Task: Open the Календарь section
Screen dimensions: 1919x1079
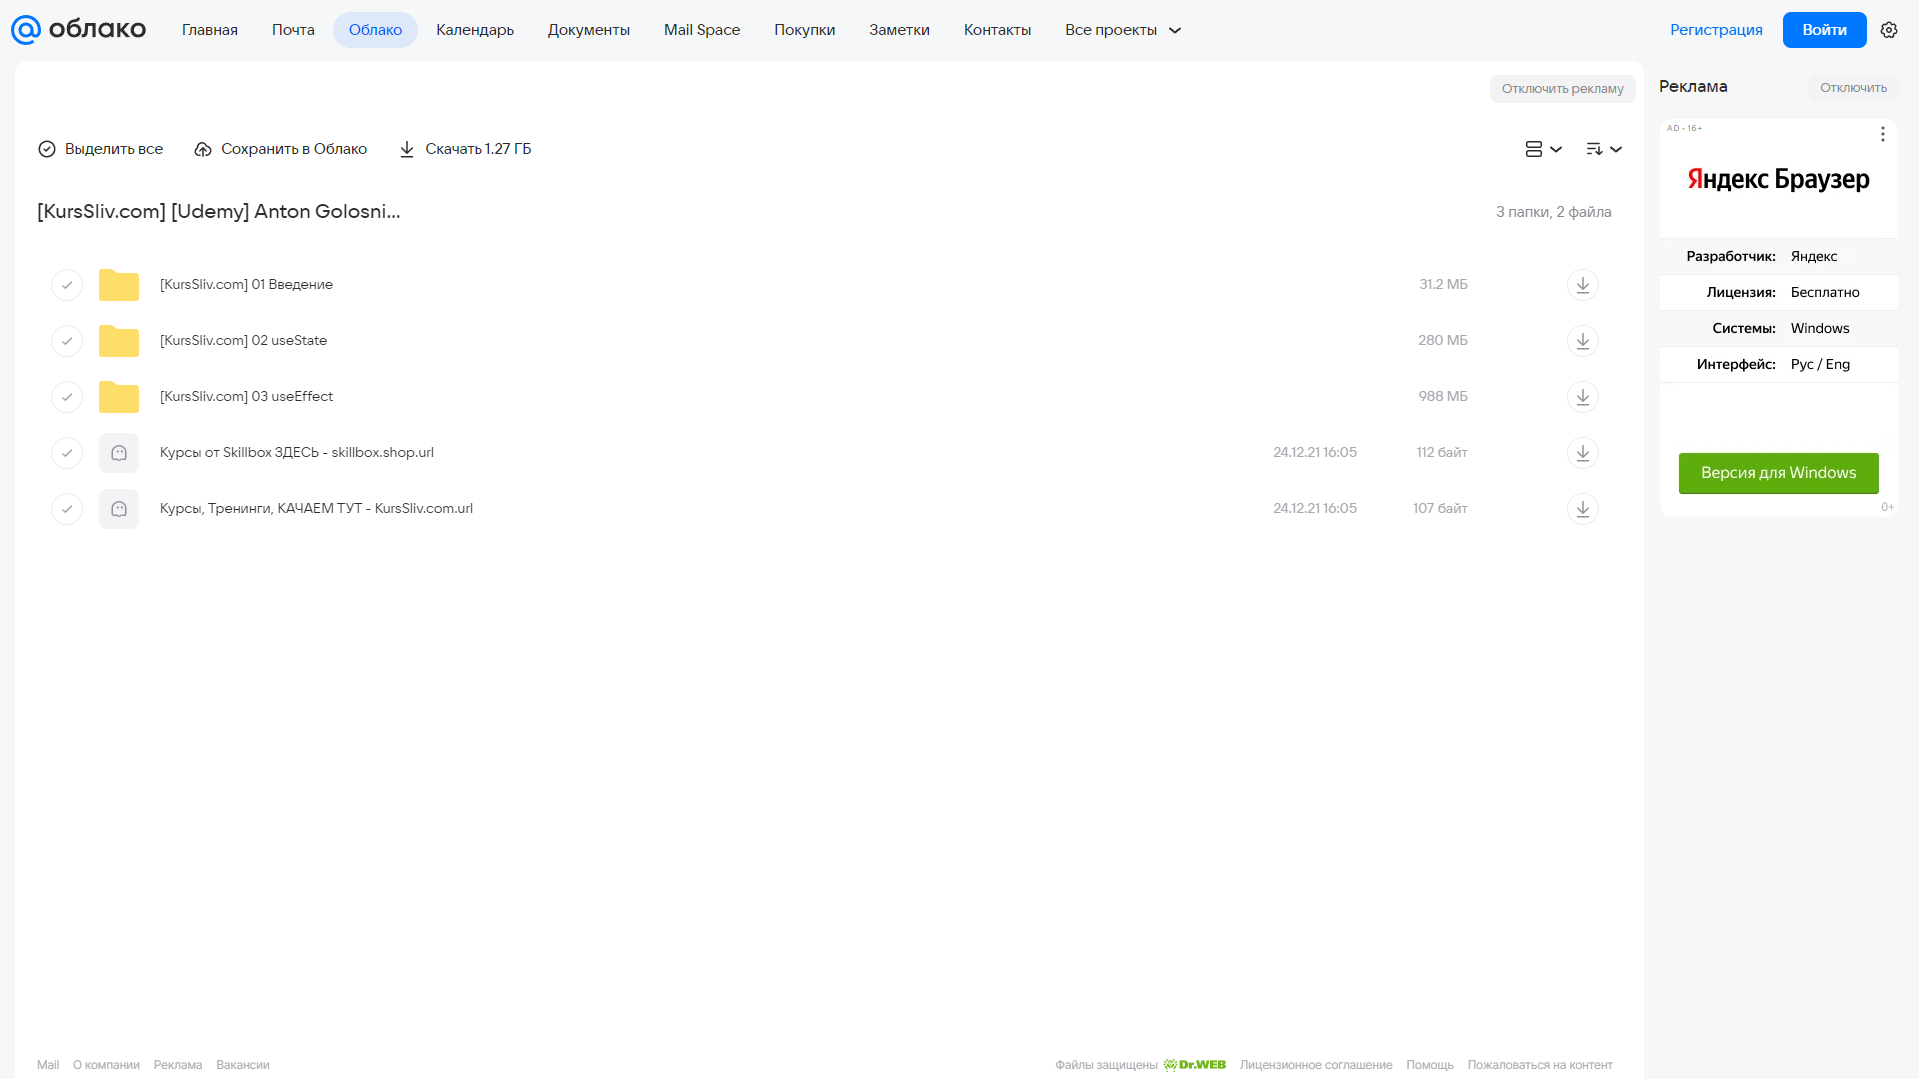Action: 475,30
